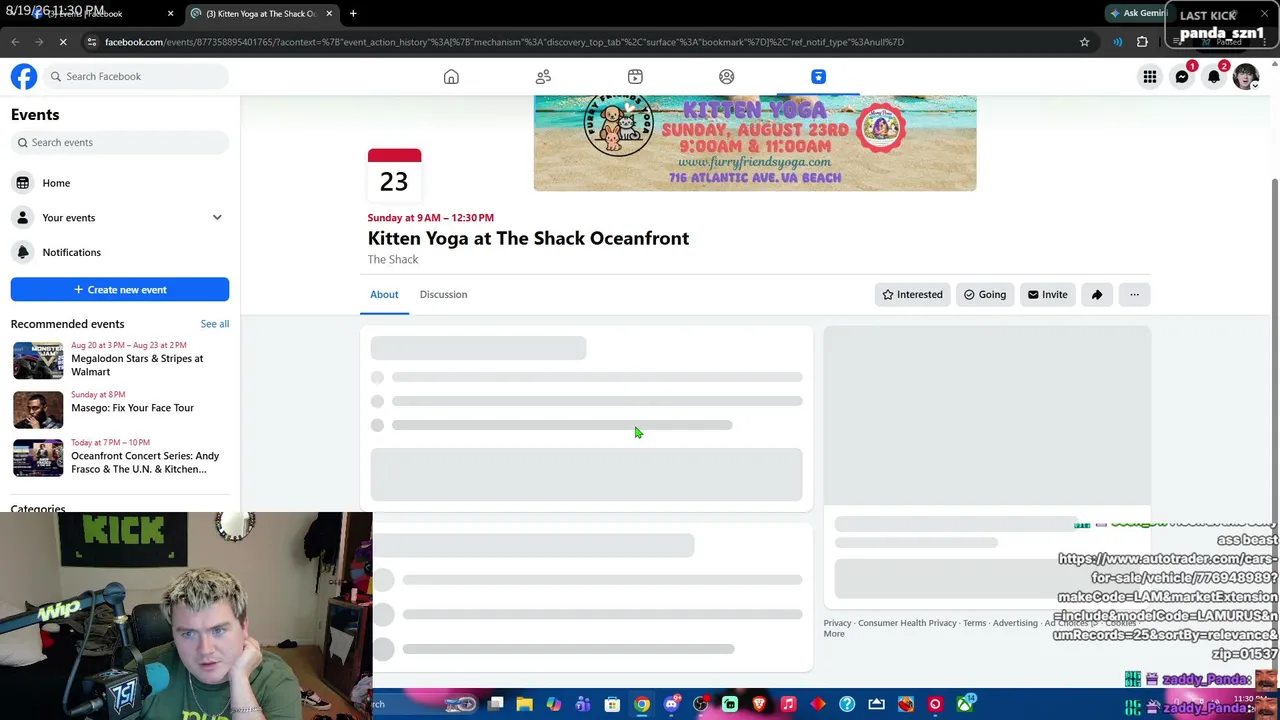This screenshot has width=1280, height=720.
Task: Open Megalodon Stars & Stripes event thumbnail
Action: [38, 360]
